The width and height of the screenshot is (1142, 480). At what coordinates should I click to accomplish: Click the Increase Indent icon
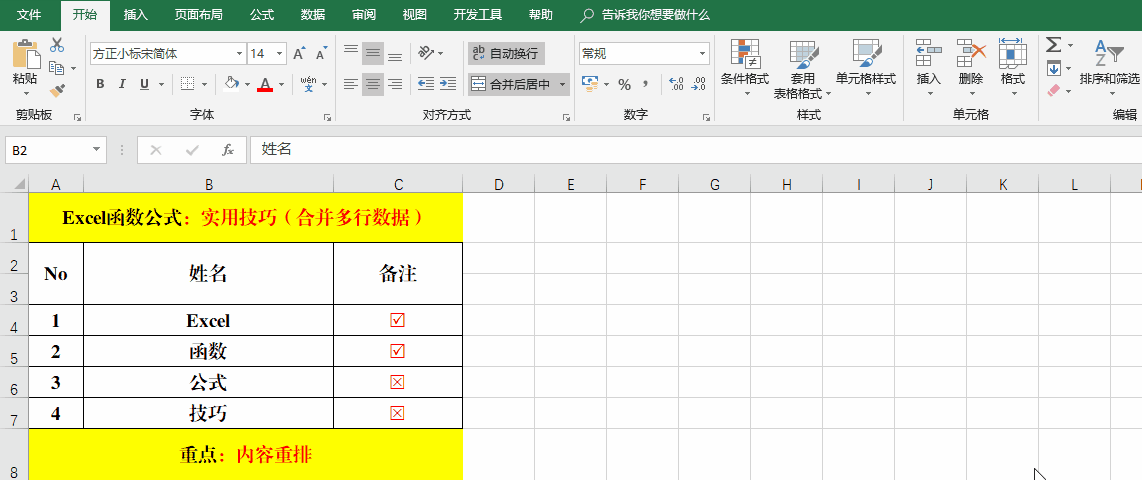tap(448, 84)
